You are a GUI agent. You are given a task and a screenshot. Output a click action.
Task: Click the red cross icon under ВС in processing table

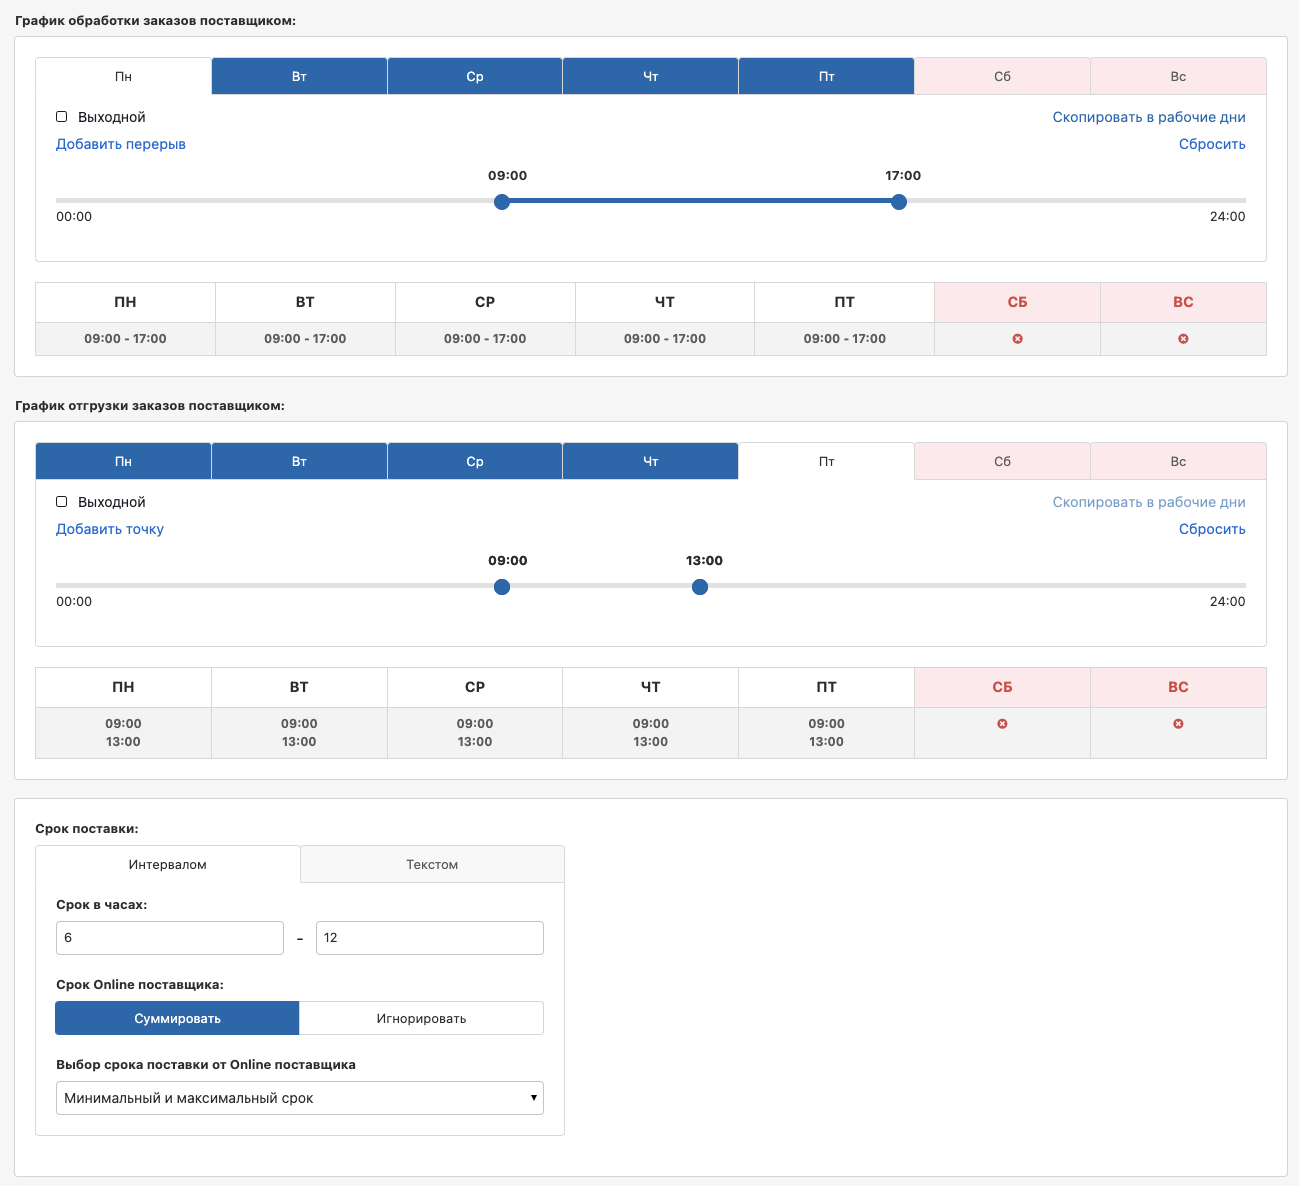1183,339
